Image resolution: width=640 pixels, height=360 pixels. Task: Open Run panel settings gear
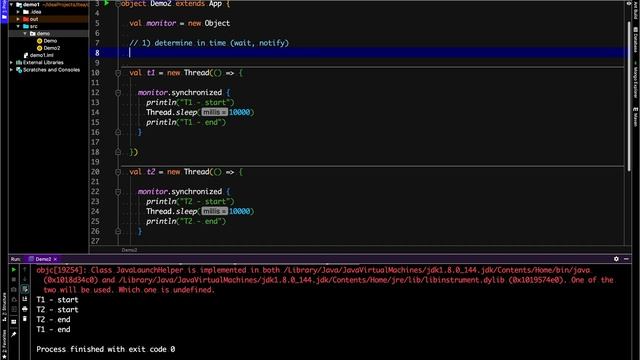pyautogui.click(x=616, y=259)
